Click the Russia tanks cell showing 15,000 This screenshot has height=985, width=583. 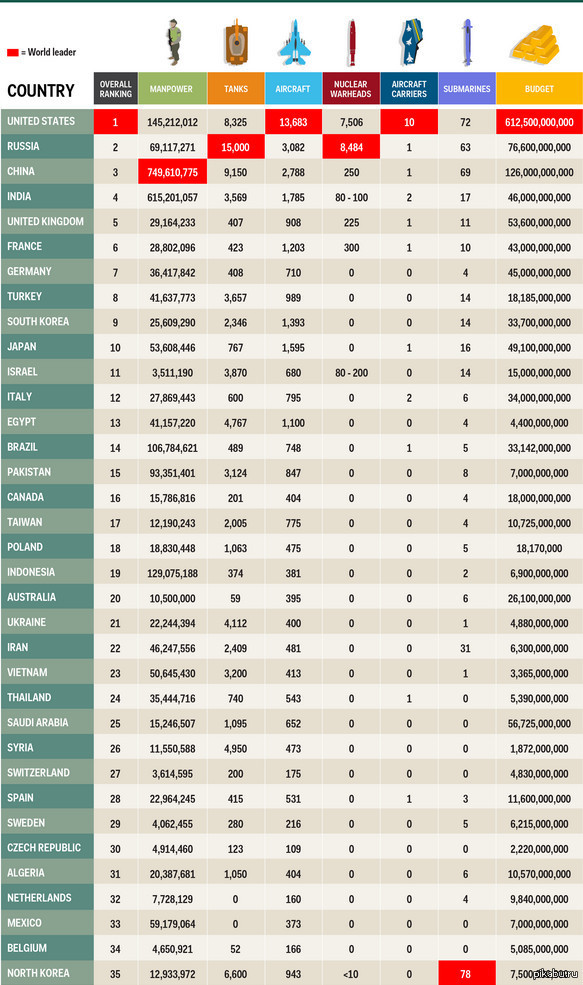[236, 147]
